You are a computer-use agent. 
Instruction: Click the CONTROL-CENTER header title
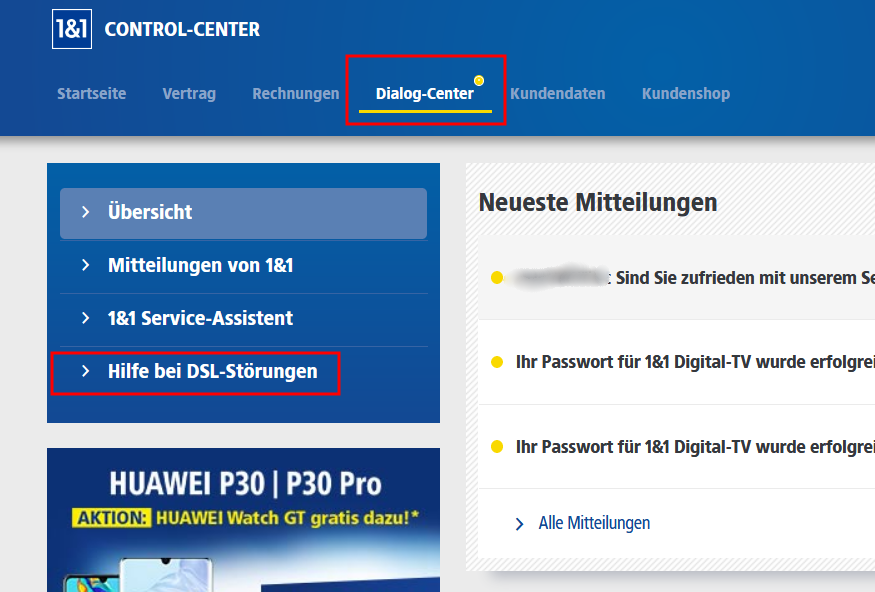pyautogui.click(x=182, y=30)
